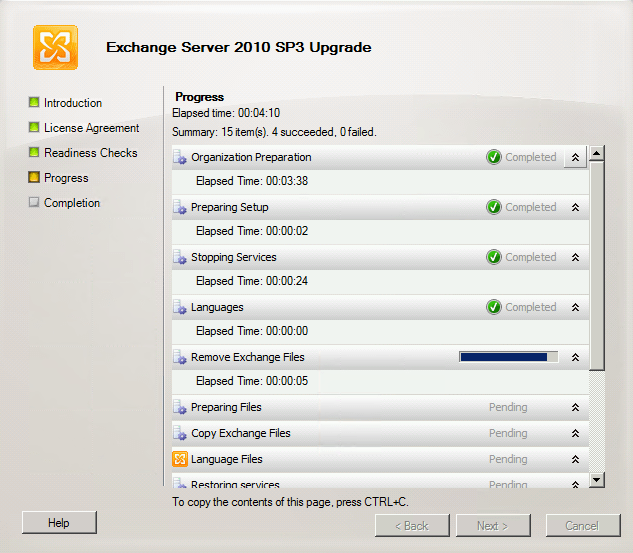Click Completed status of Stopping Services
Screen dimensions: 633x553
pos(531,257)
